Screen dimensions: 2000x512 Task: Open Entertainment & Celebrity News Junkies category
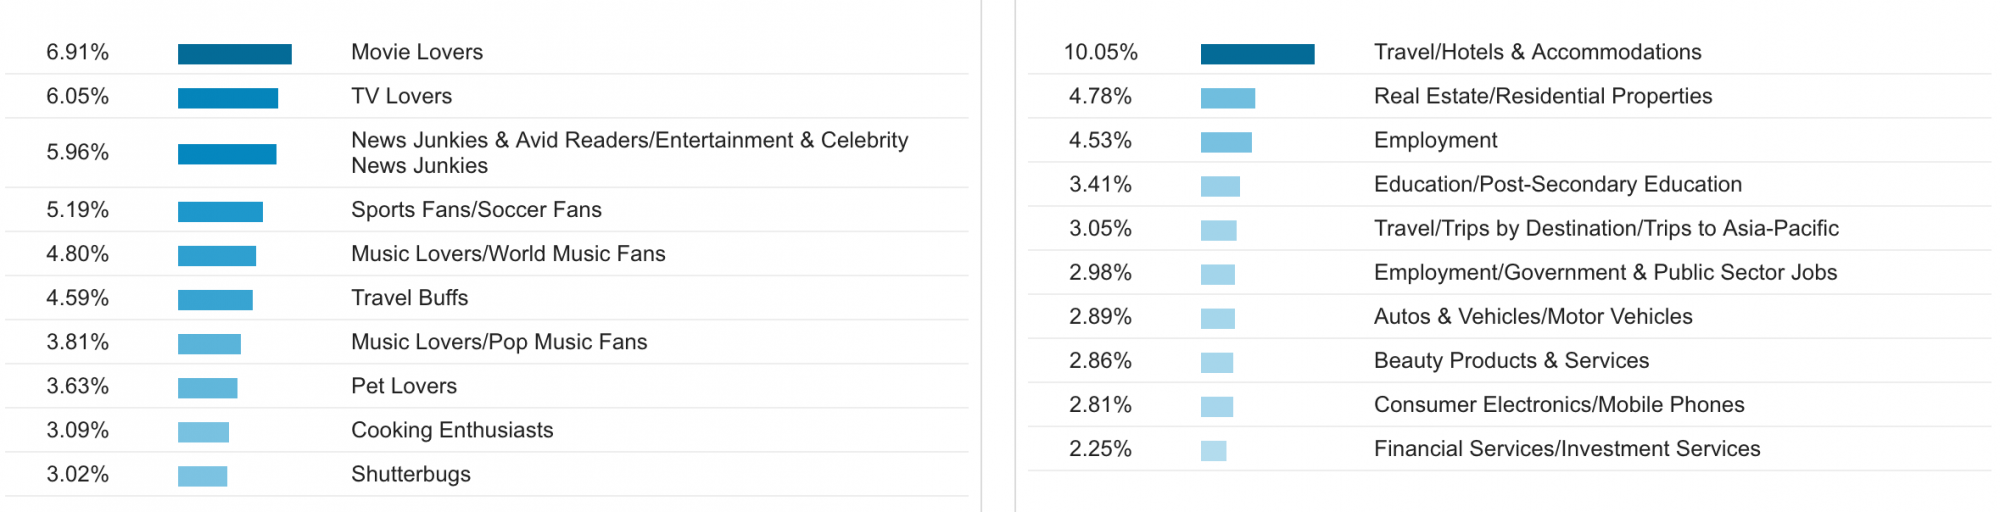[629, 153]
